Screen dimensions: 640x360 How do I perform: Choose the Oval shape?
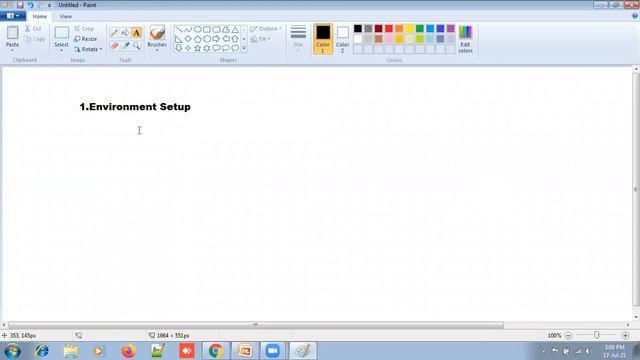click(198, 29)
